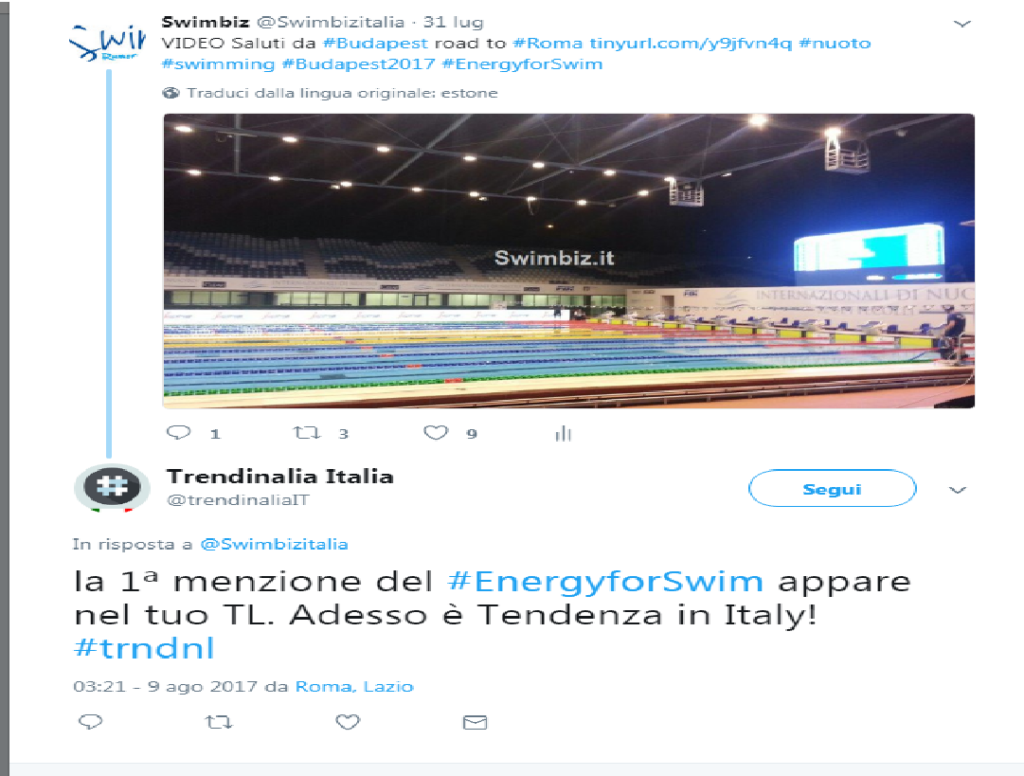Follow Trendinalia Italia with Segui button

coord(832,489)
